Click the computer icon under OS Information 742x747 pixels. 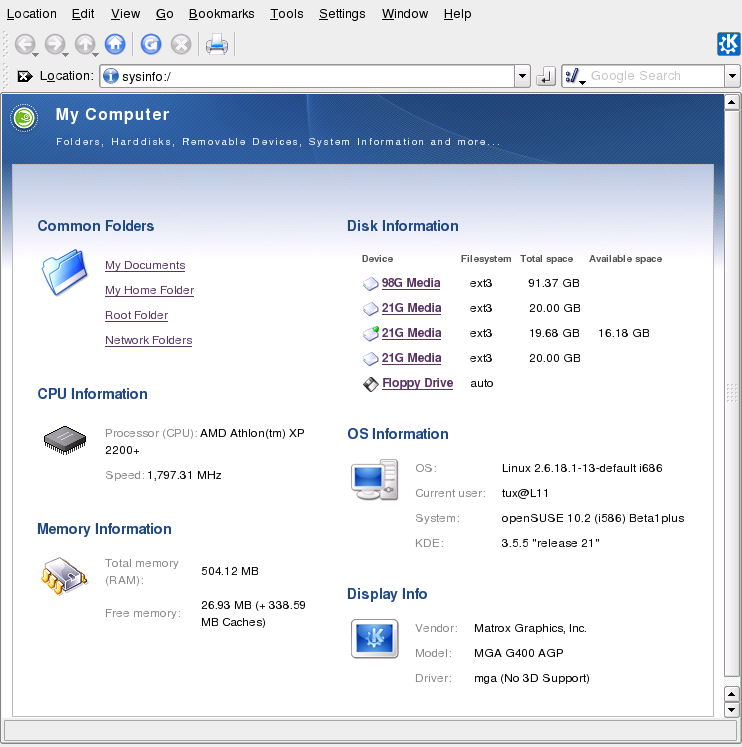(375, 479)
